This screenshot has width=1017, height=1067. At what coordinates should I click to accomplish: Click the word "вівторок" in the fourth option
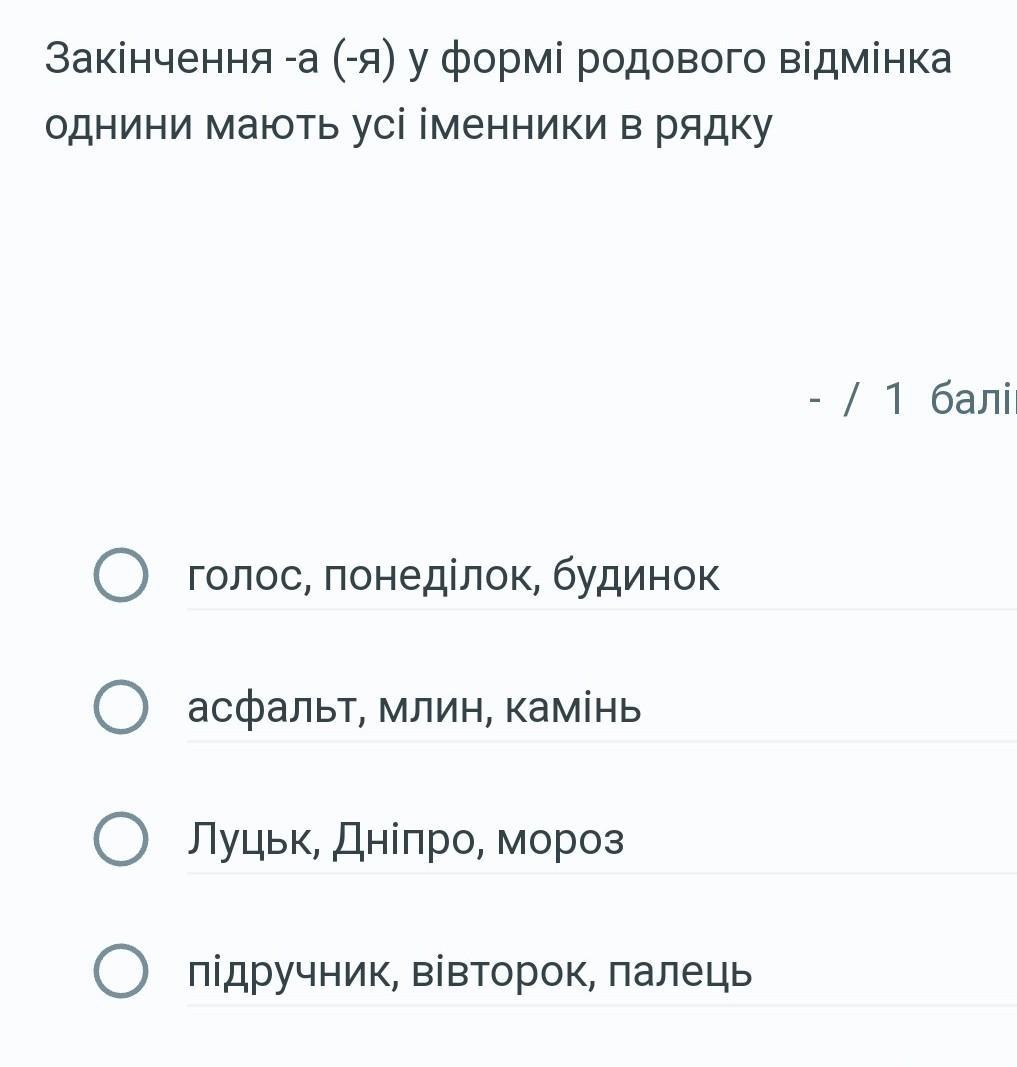tap(500, 972)
